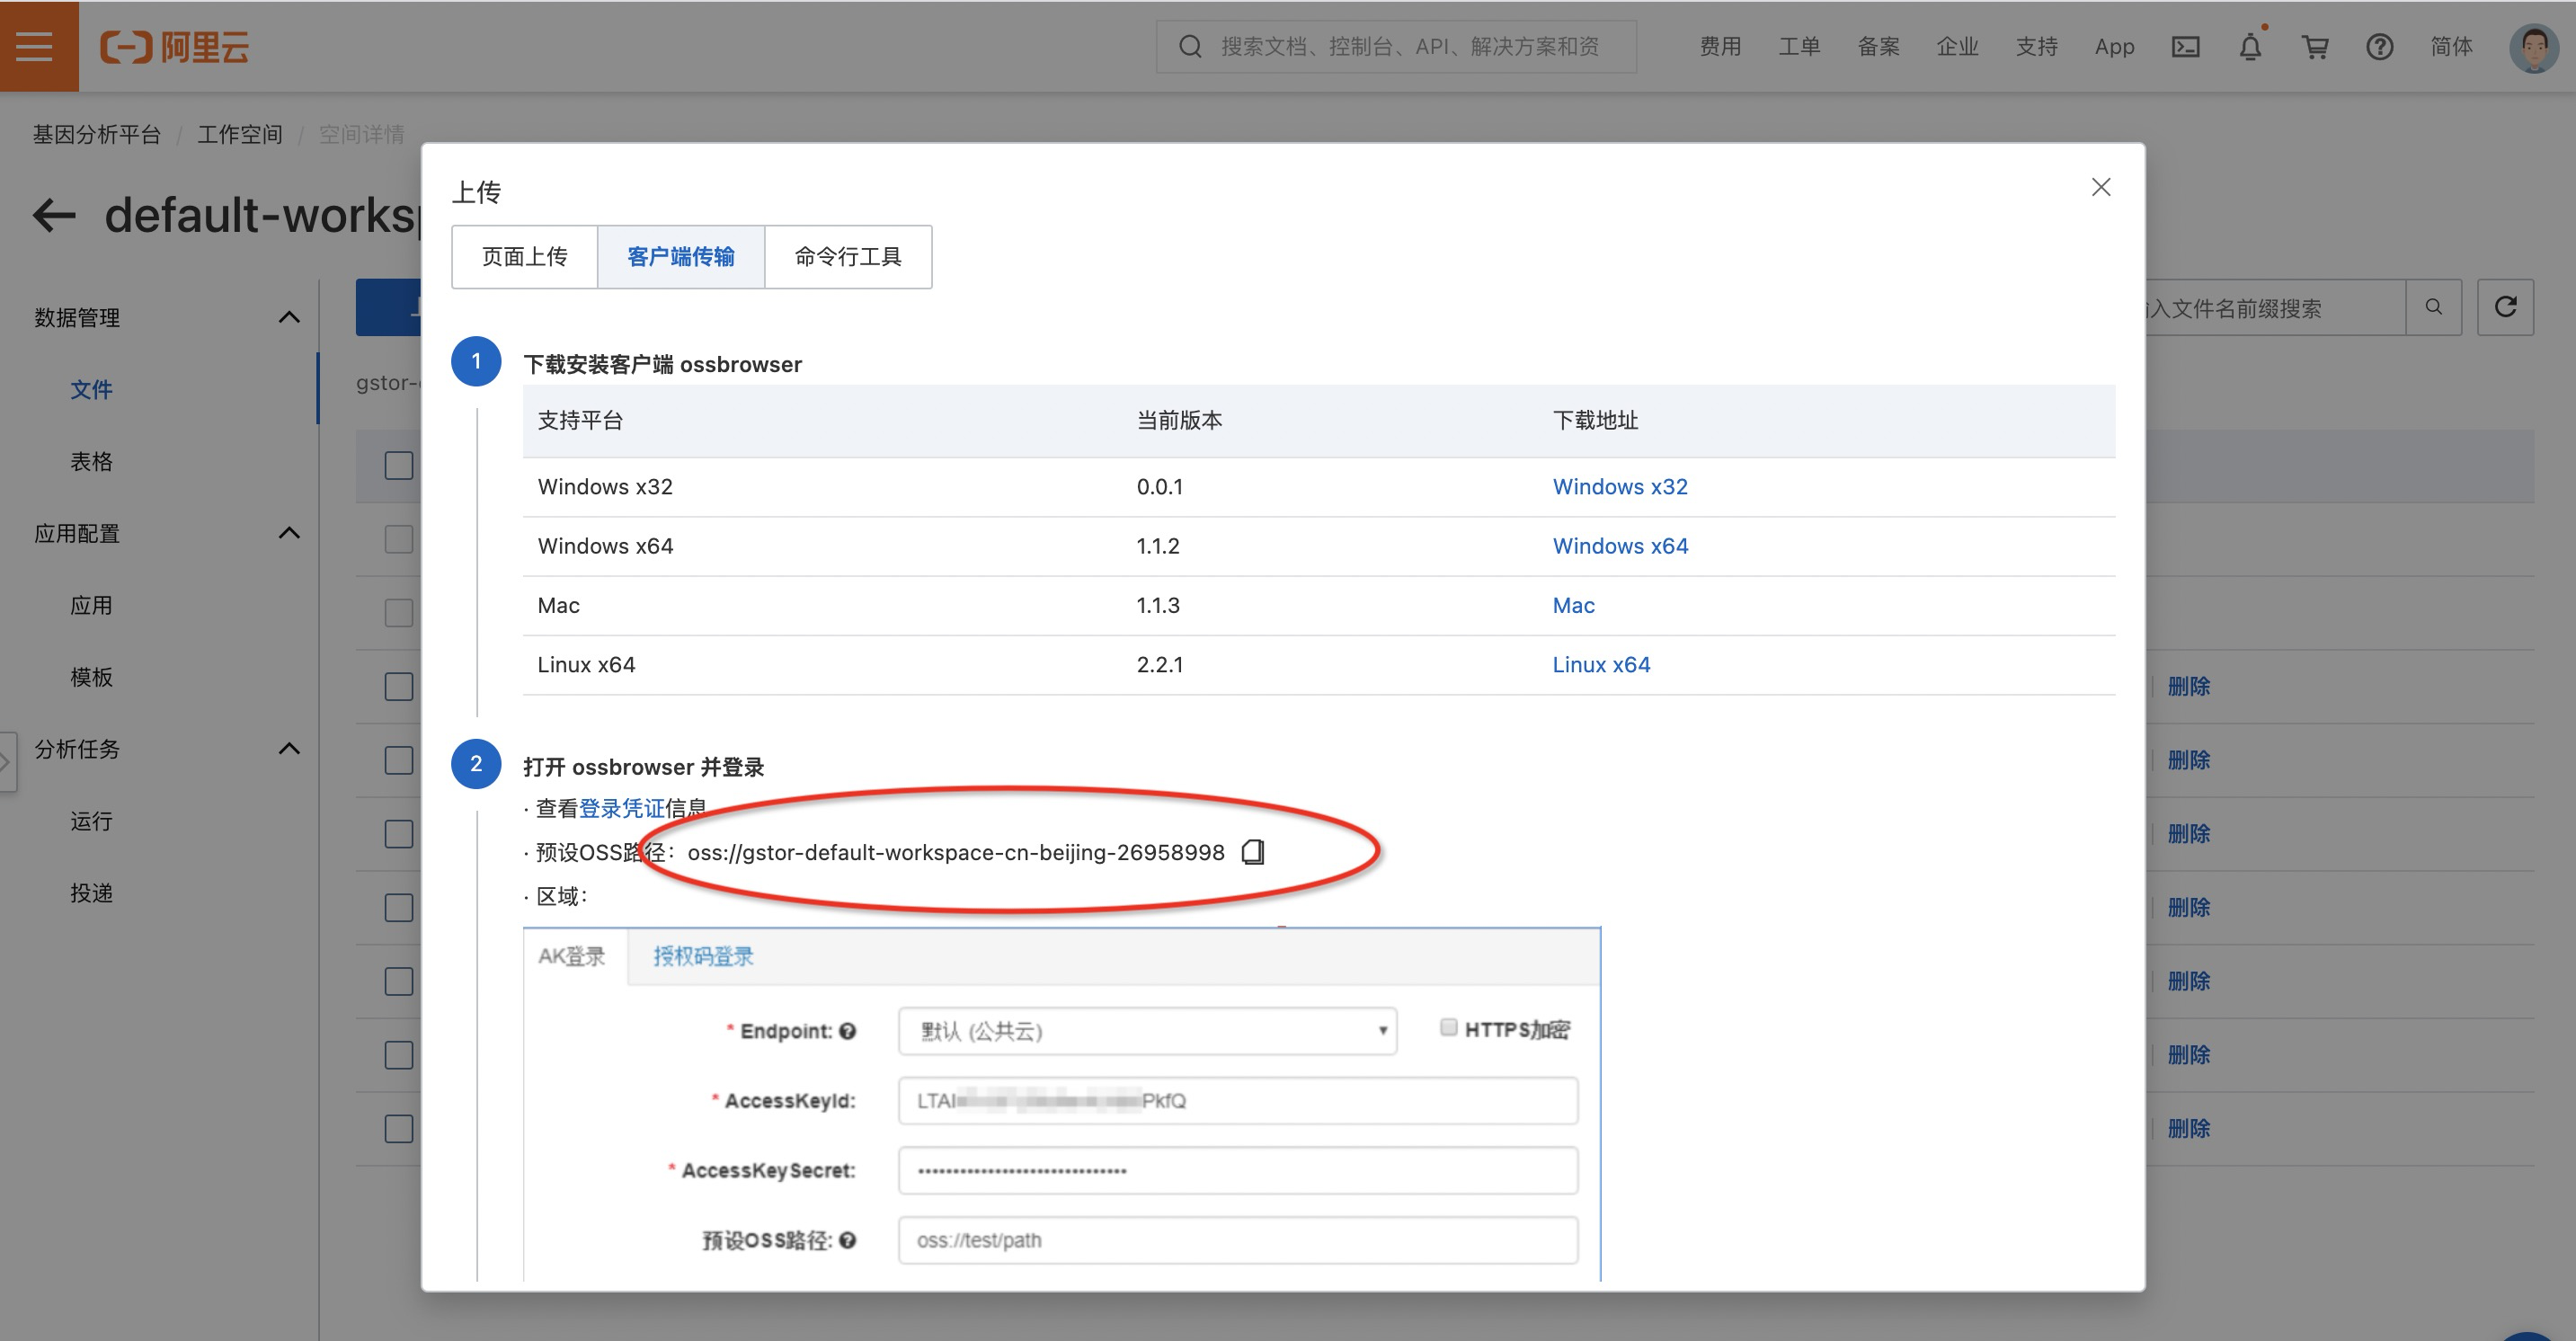Refresh the file list

point(2505,307)
